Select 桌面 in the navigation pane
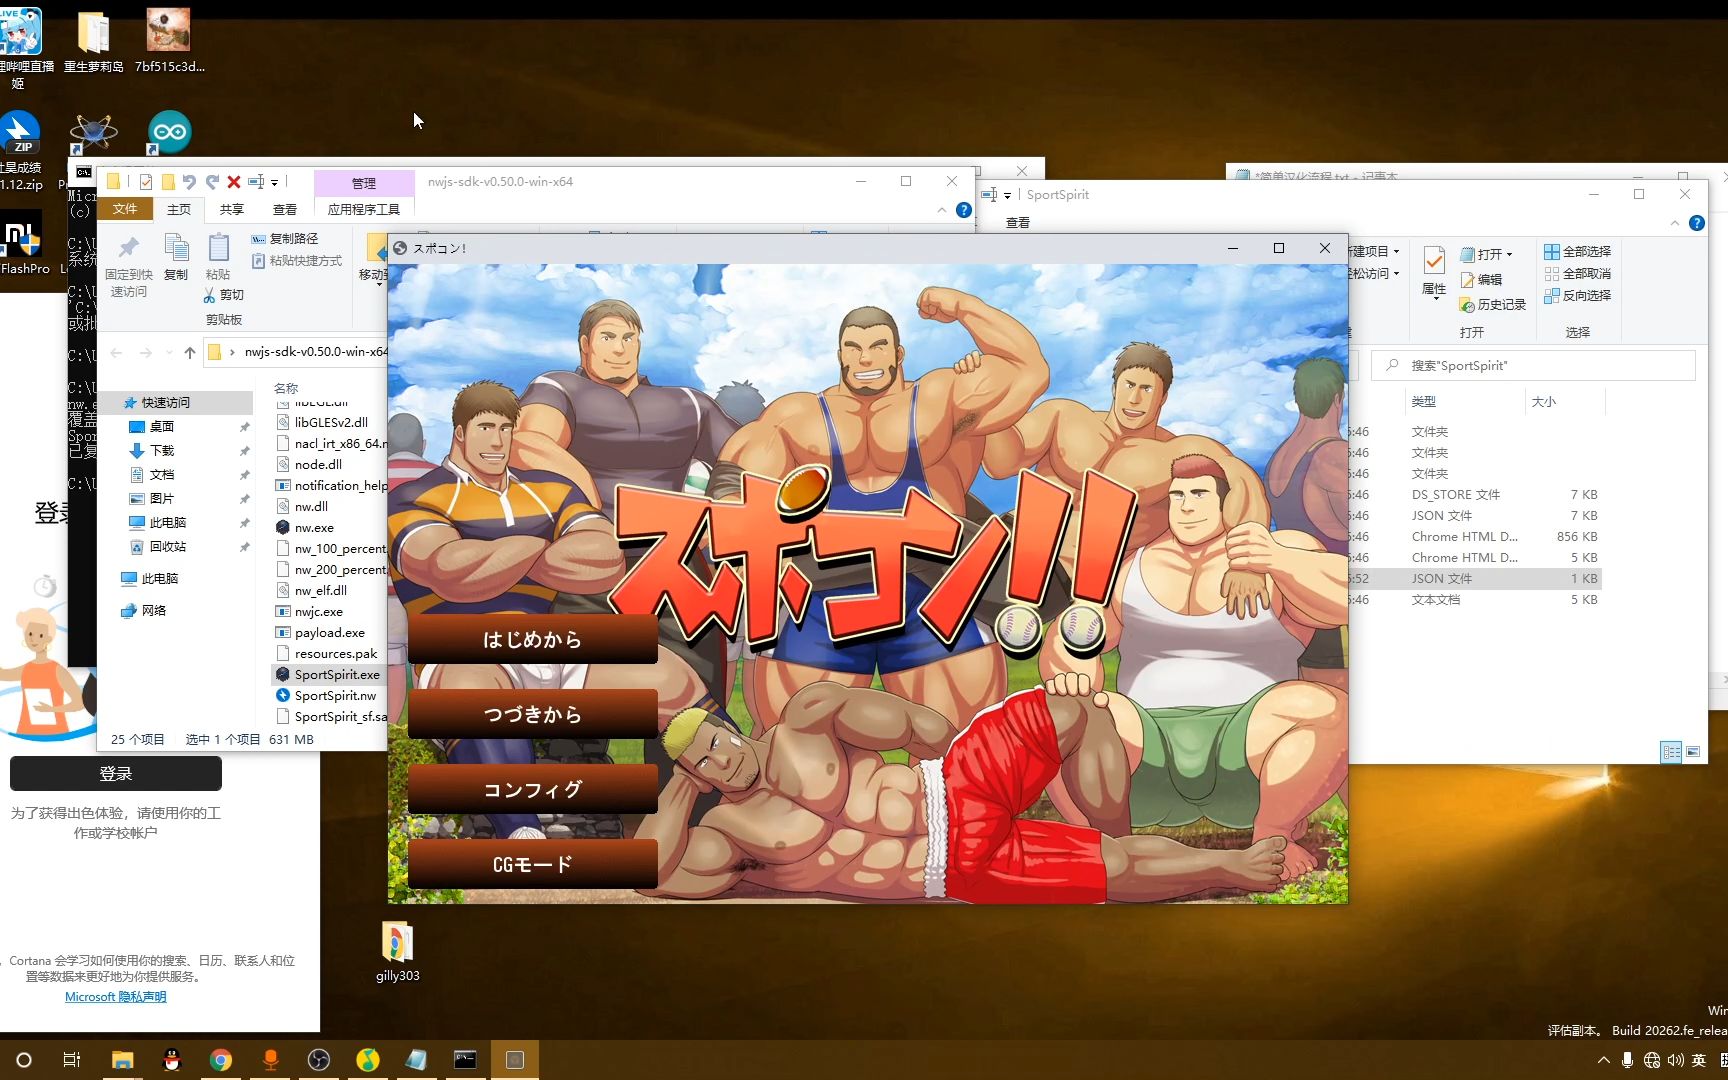Viewport: 1728px width, 1080px height. click(x=162, y=427)
